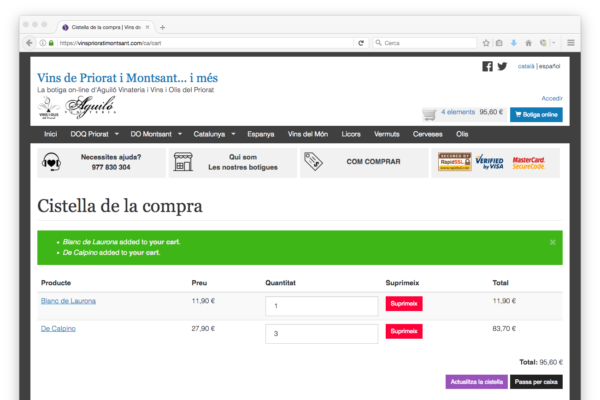
Task: Expand the DOQ Priorat menu
Action: pos(91,133)
